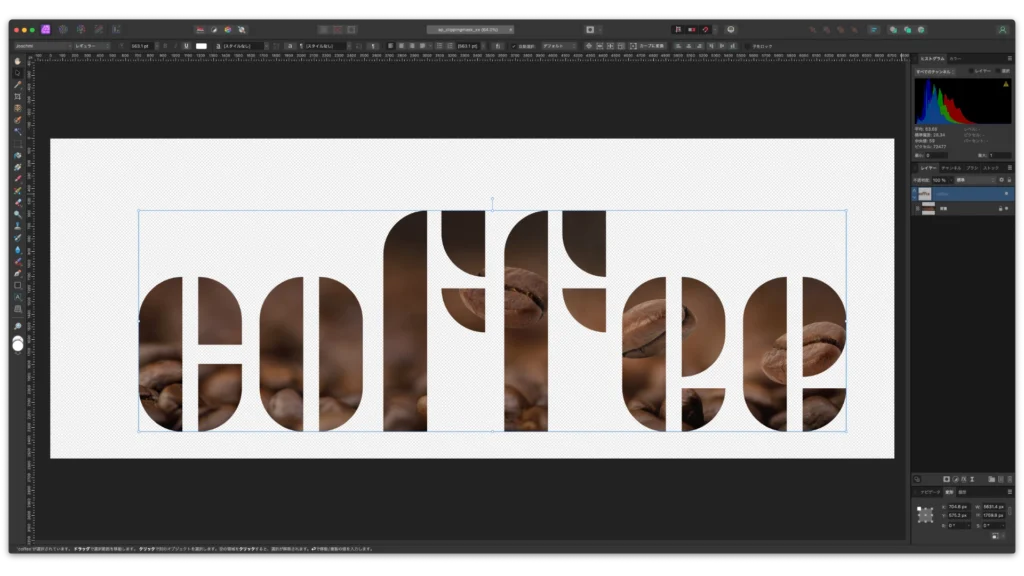1024x576 pixels.
Task: Select the Crop tool
Action: (18, 96)
